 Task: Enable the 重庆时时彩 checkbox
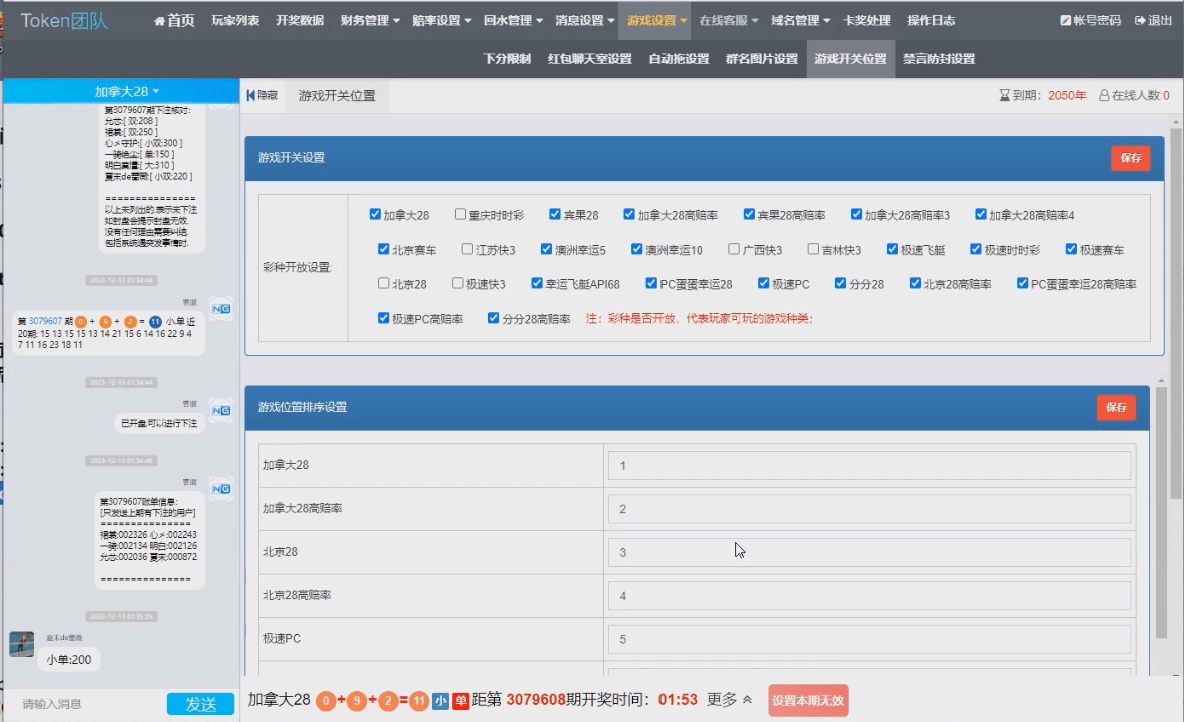(460, 214)
